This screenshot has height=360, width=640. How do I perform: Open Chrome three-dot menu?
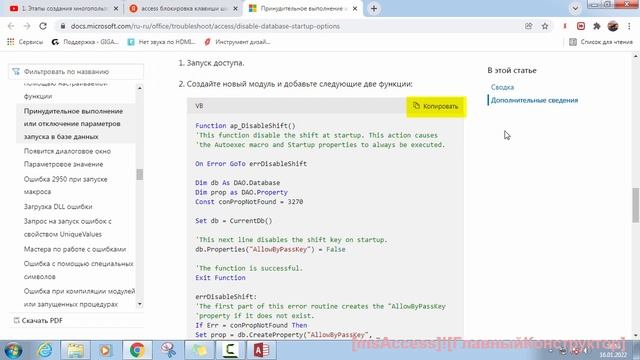(x=629, y=26)
